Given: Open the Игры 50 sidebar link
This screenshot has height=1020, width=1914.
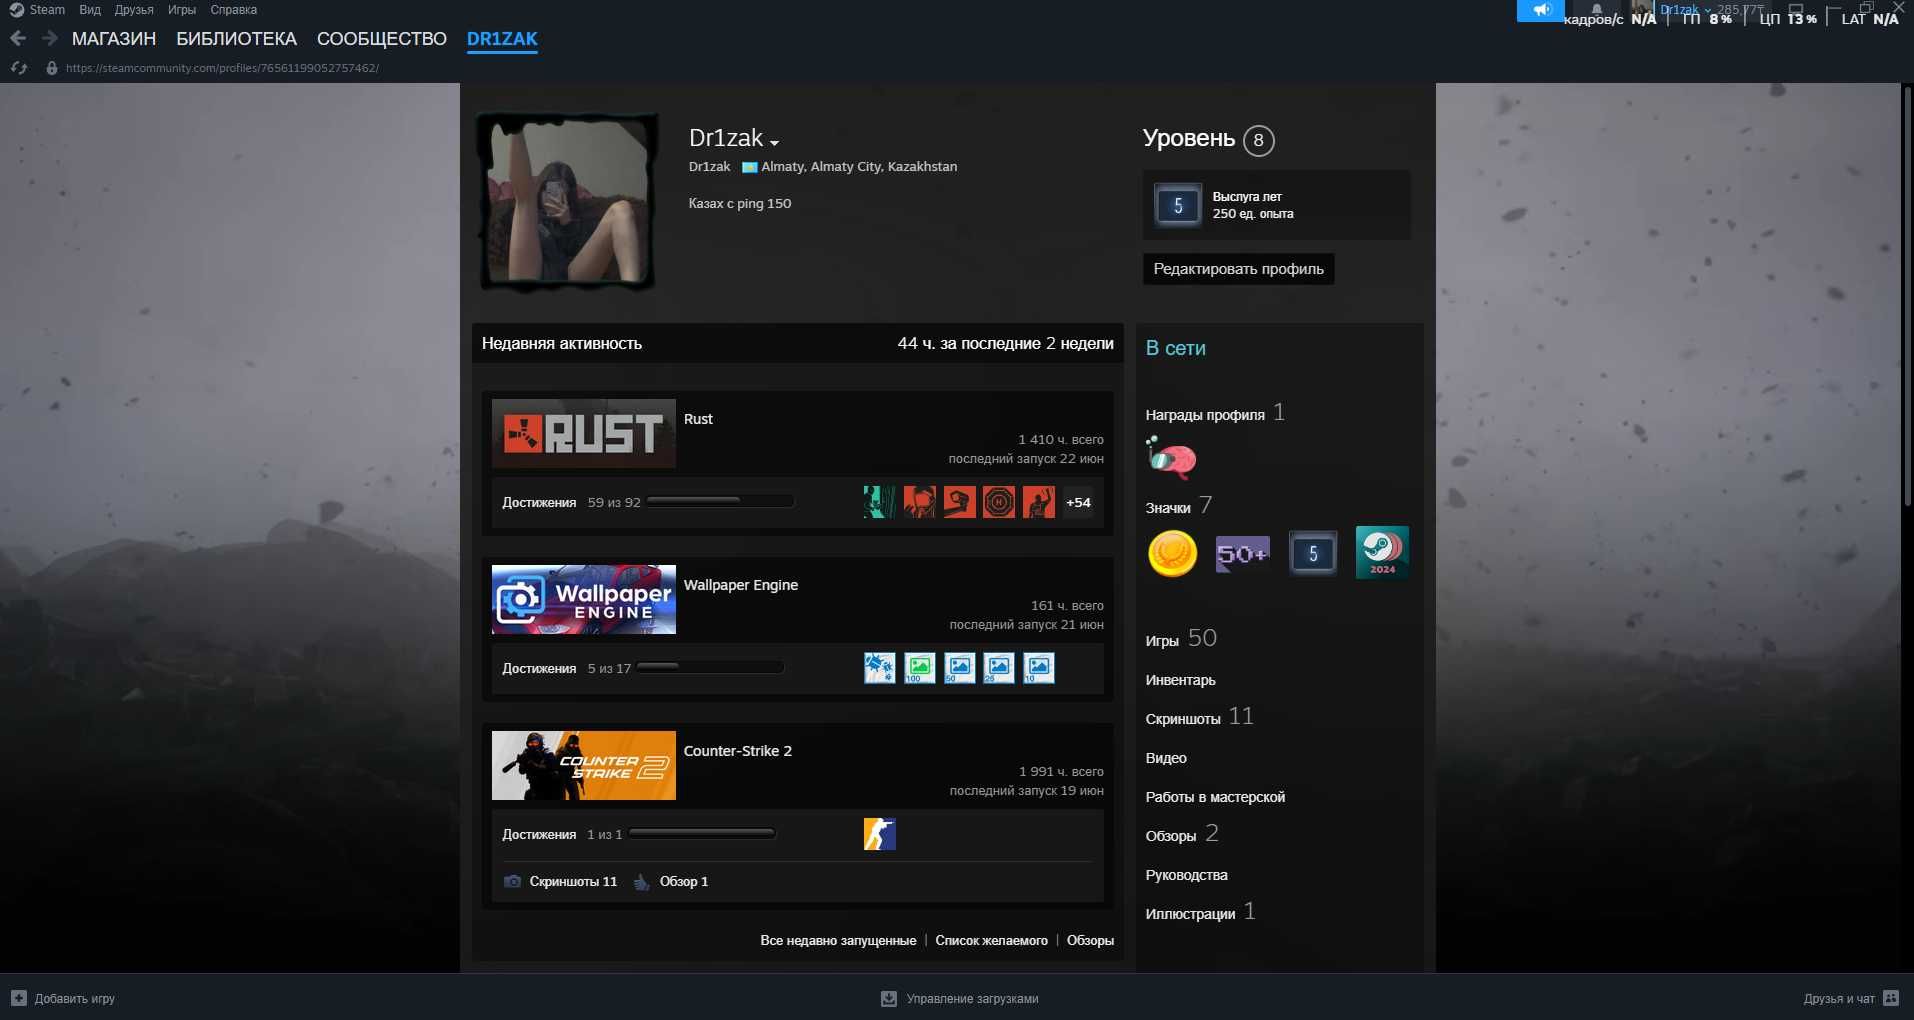Looking at the screenshot, I should (x=1181, y=639).
